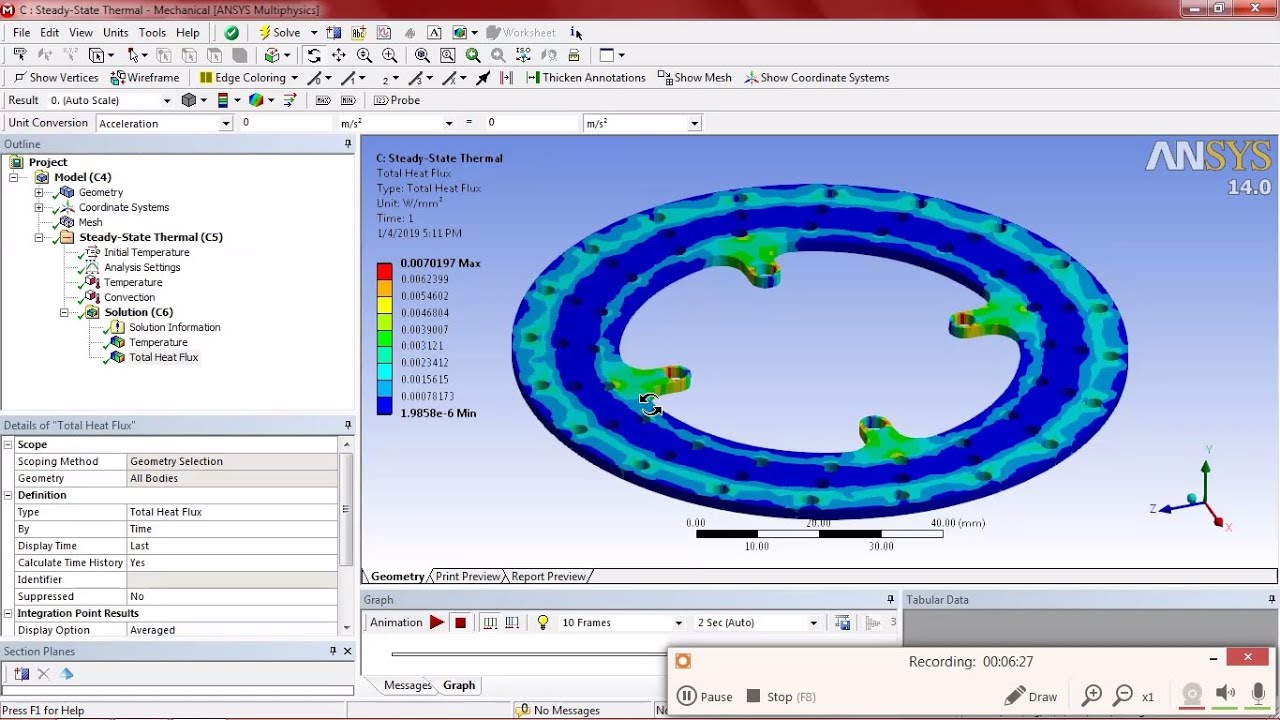Open the Tools menu

(x=152, y=33)
